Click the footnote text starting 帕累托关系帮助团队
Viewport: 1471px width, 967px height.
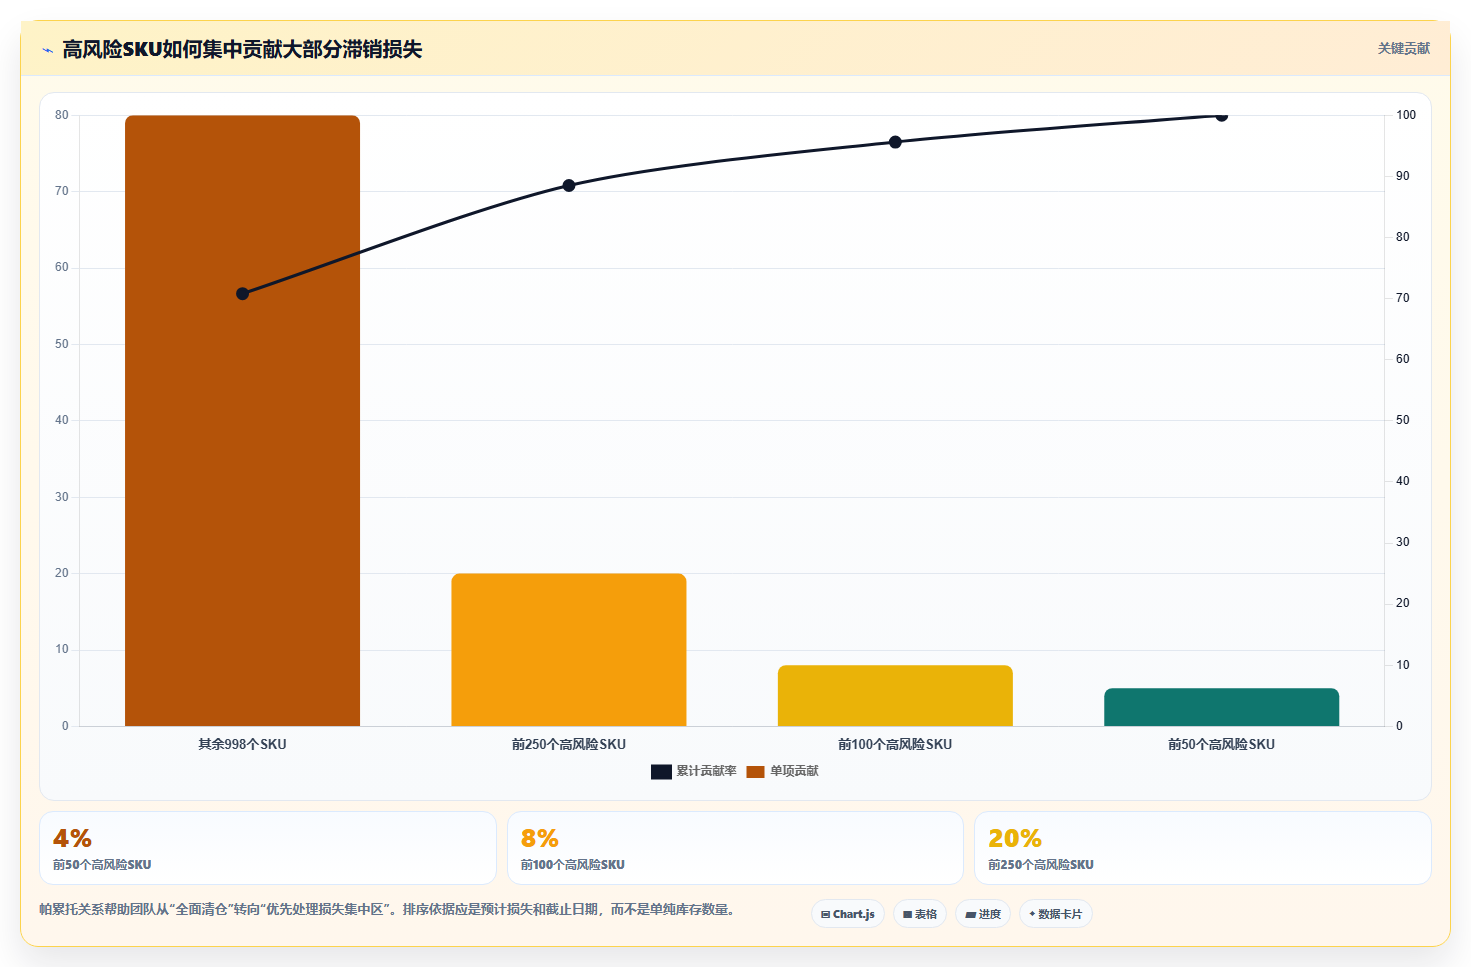click(389, 909)
